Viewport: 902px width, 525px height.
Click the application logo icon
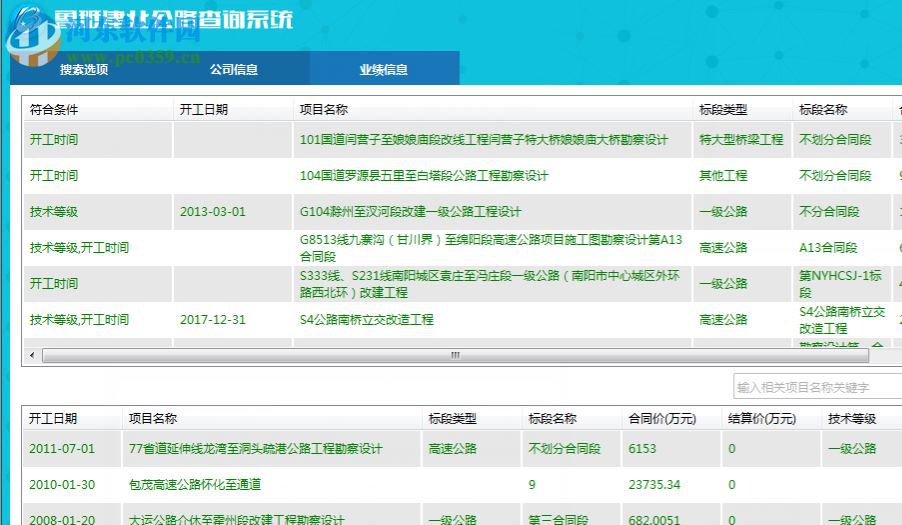[x=33, y=35]
